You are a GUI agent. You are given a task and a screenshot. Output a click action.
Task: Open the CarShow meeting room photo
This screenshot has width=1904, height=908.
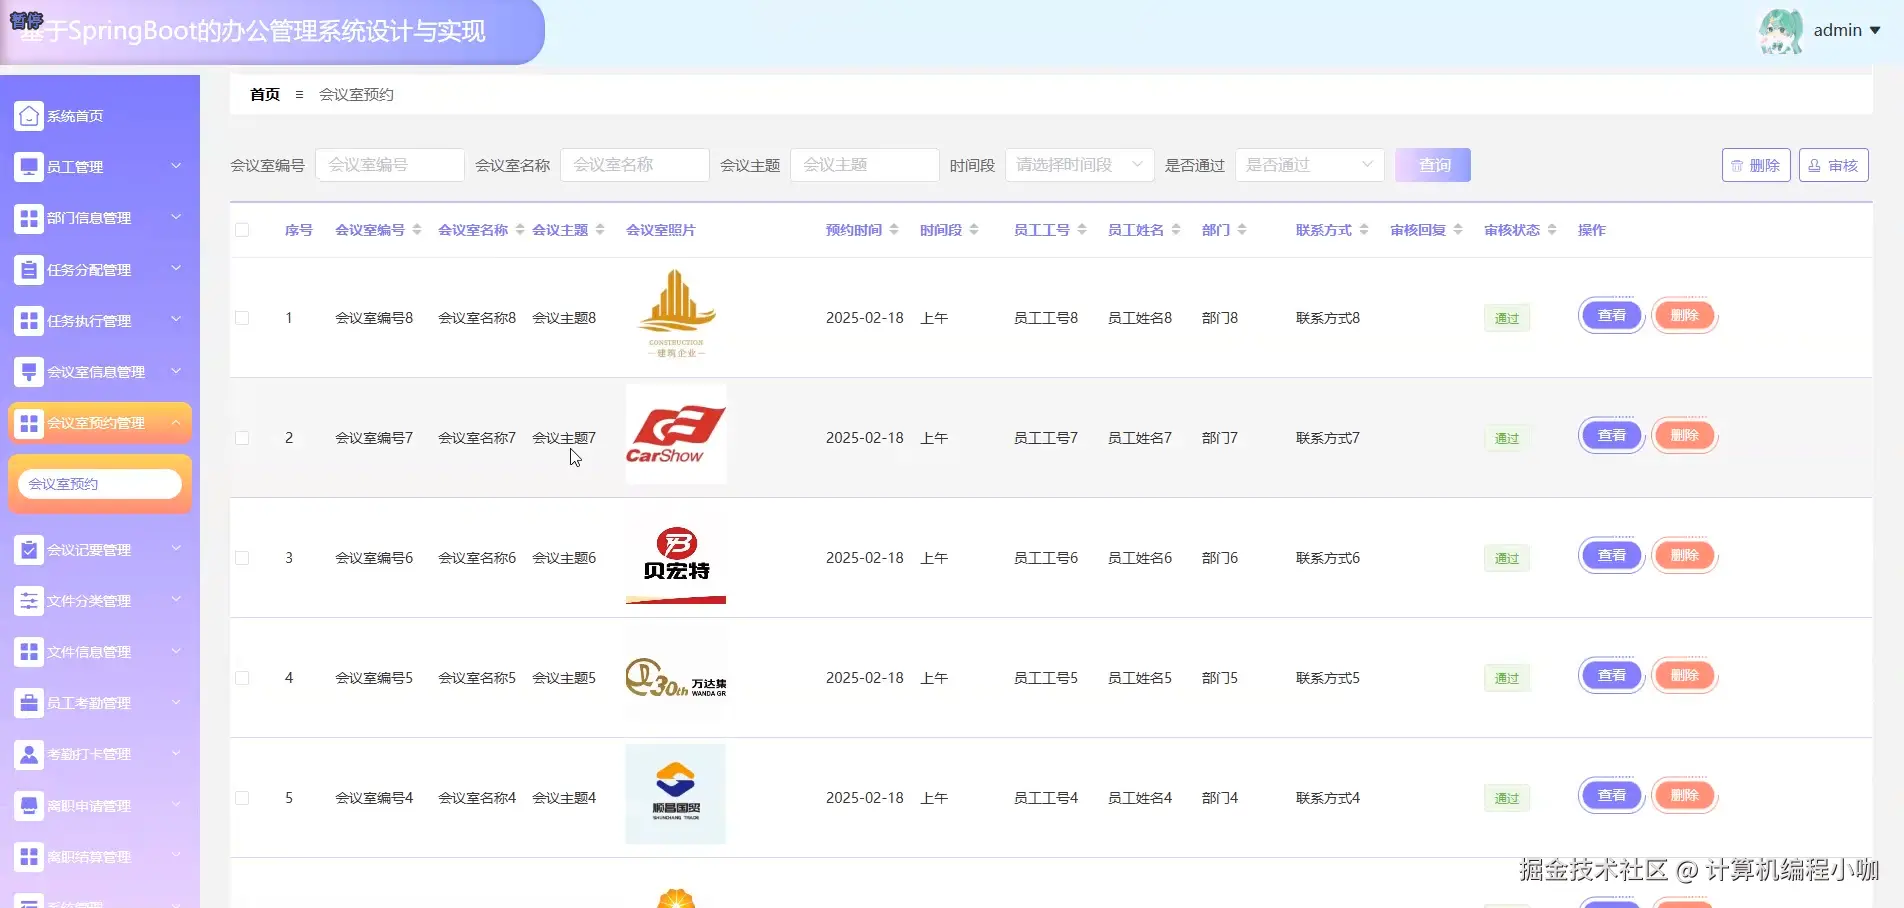[x=676, y=435]
